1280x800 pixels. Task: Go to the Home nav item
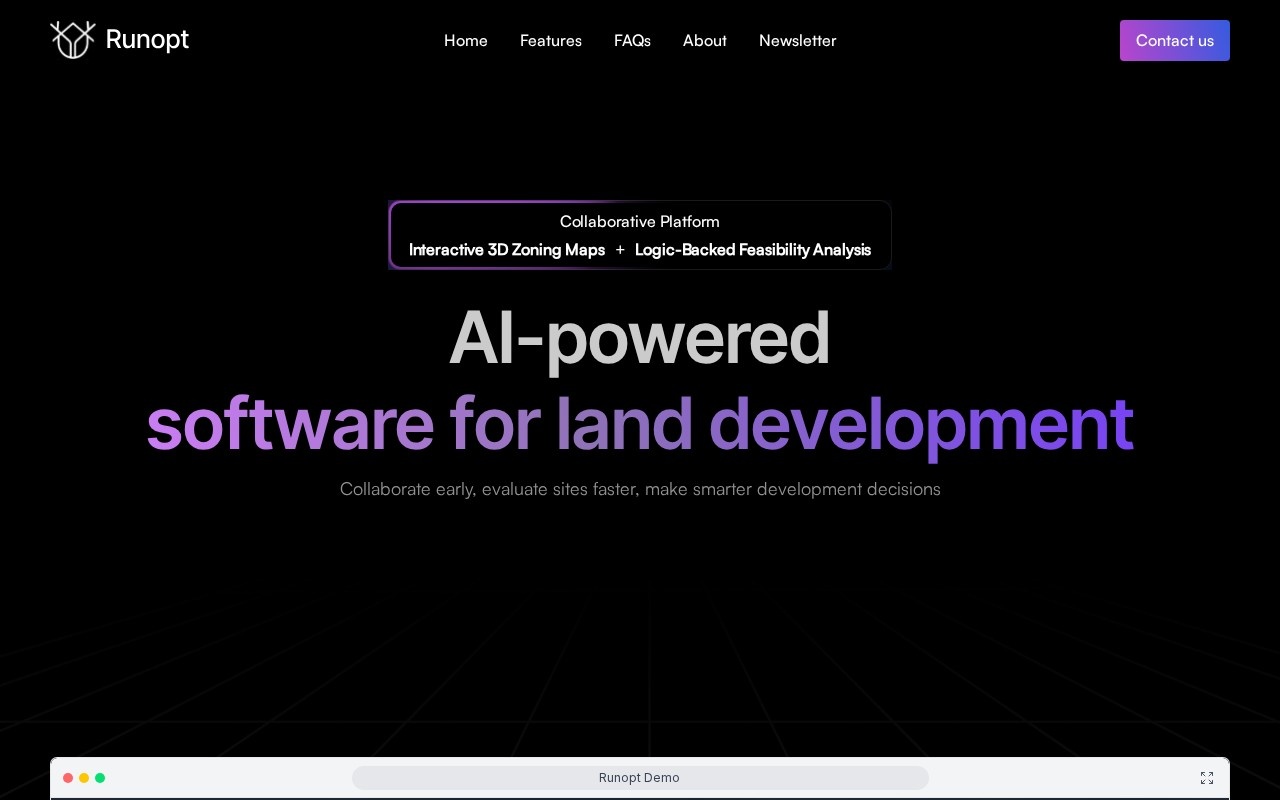[466, 41]
